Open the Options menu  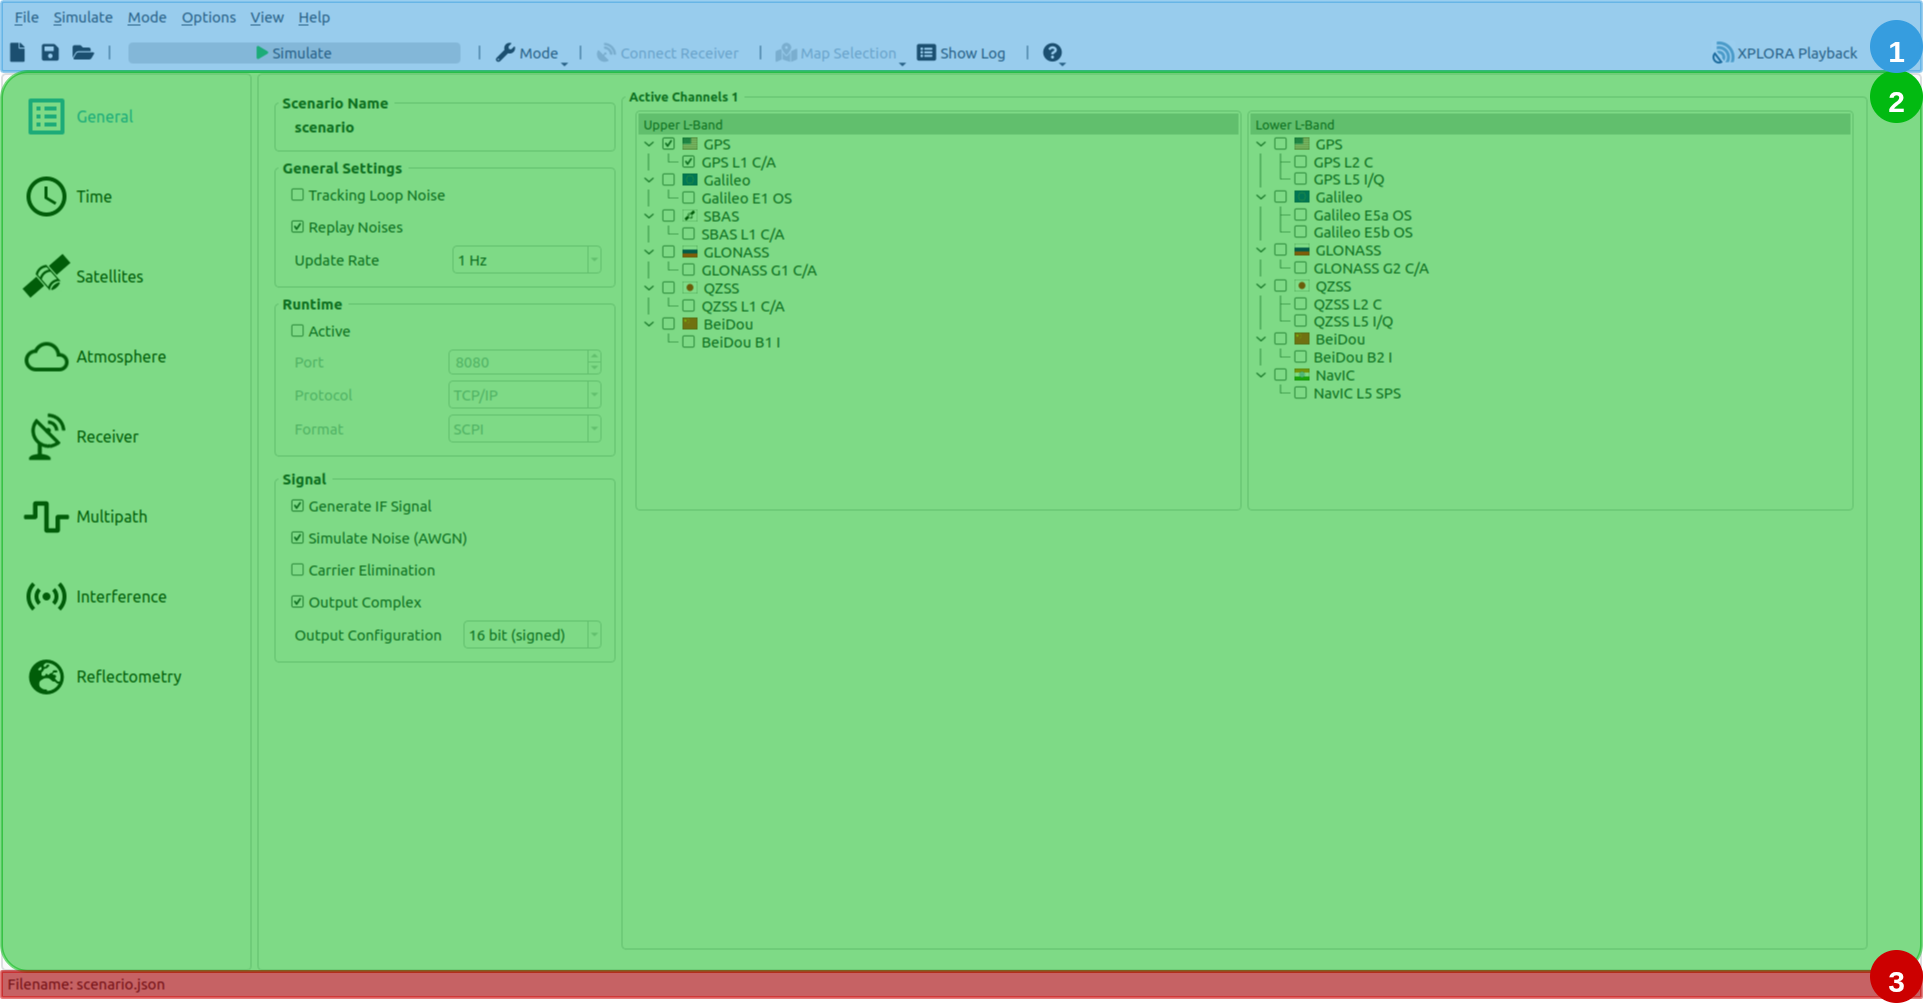208,17
